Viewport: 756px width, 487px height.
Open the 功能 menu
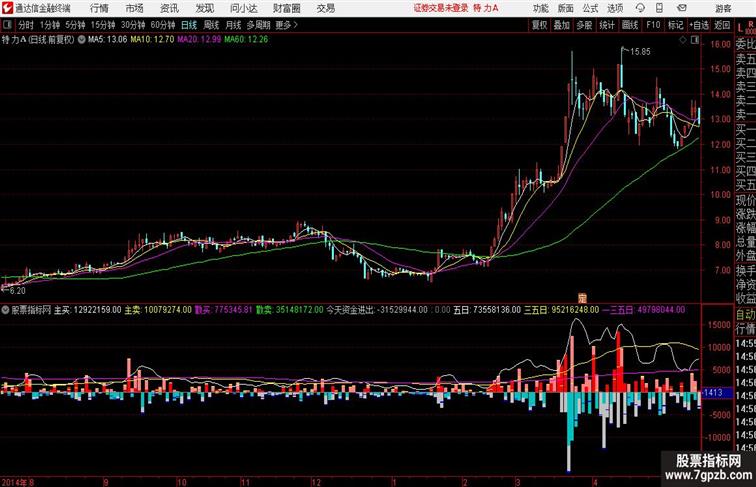[541, 8]
